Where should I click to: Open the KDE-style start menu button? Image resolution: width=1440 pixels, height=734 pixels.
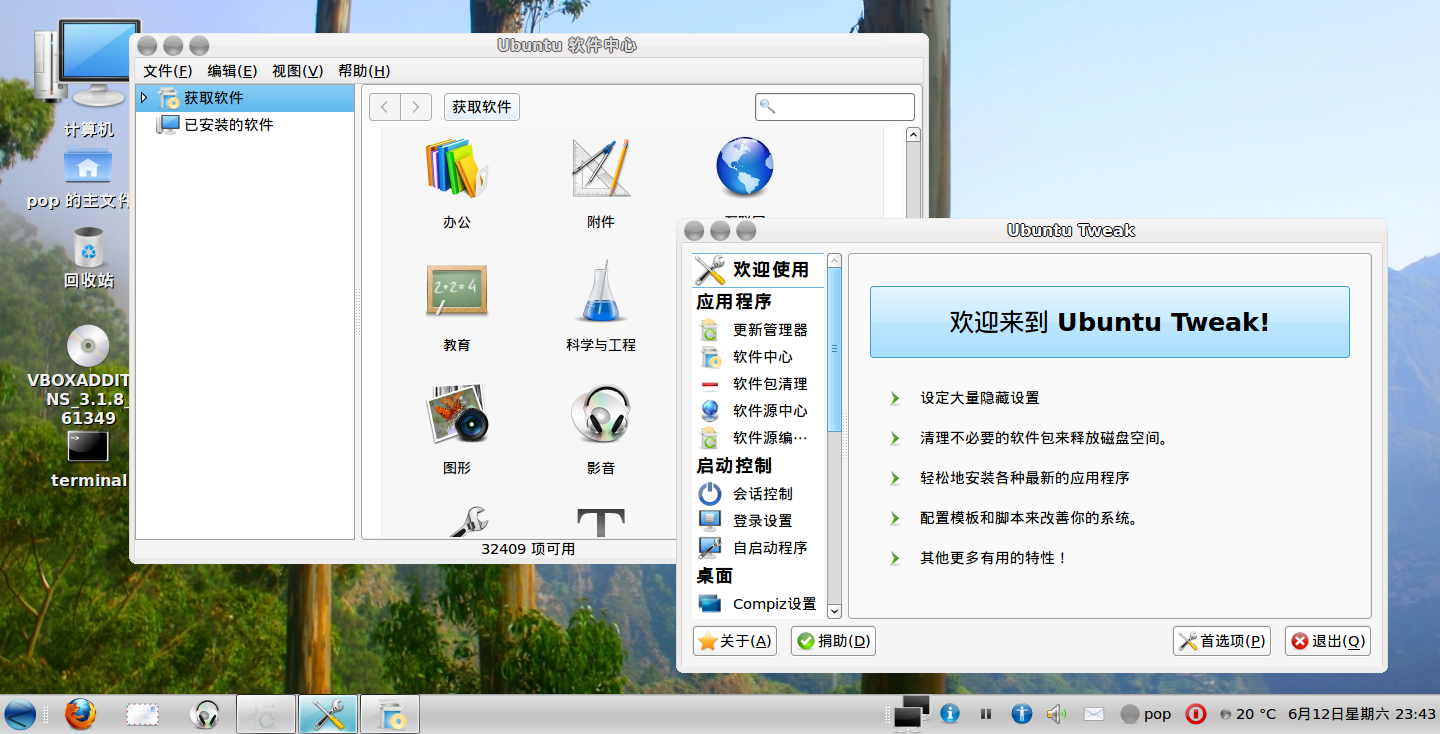[x=20, y=714]
